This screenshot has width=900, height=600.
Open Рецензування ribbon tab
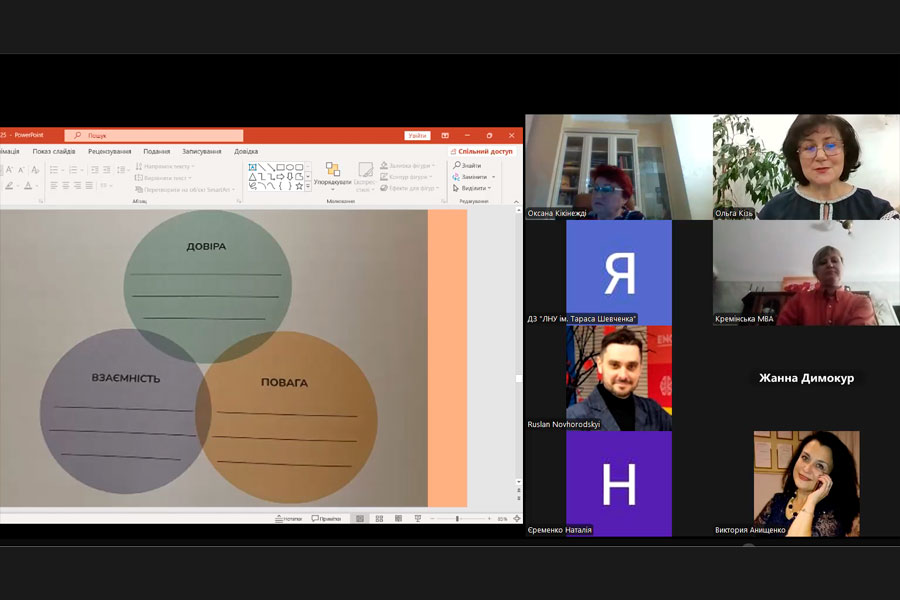[x=110, y=152]
